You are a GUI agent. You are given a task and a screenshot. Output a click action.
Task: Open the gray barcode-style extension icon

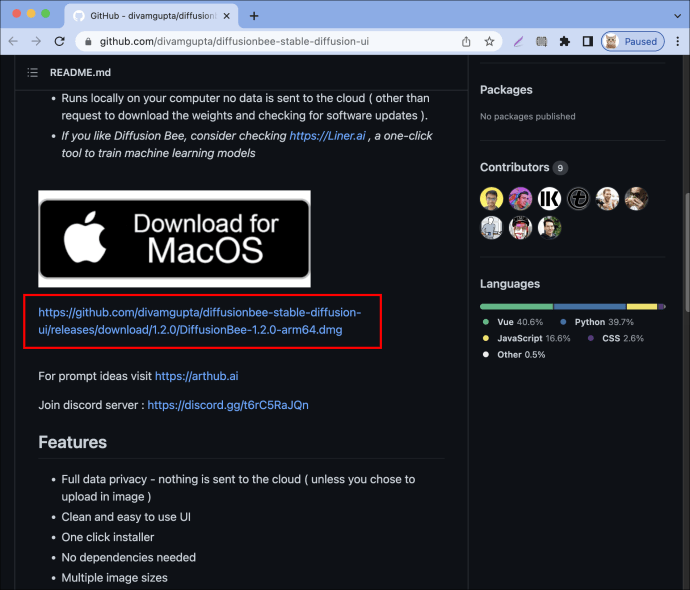541,41
